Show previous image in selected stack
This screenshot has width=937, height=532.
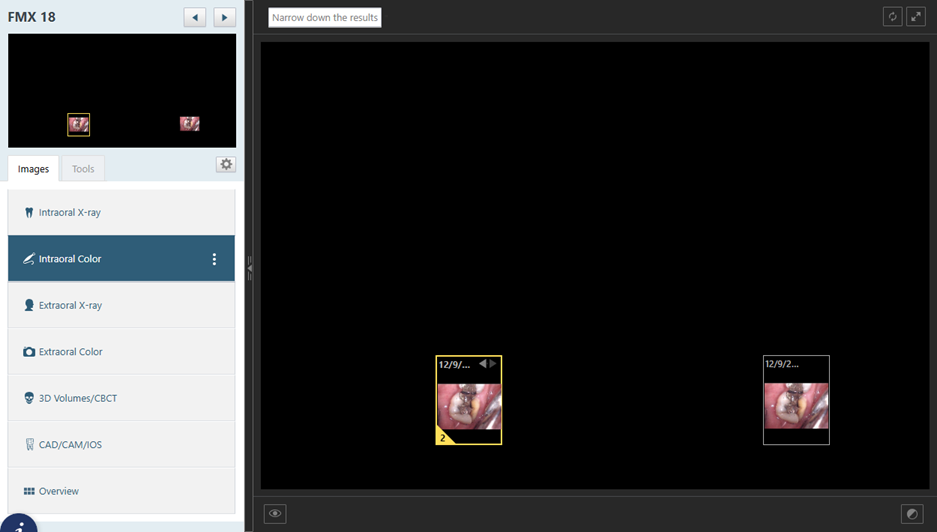[x=482, y=363]
